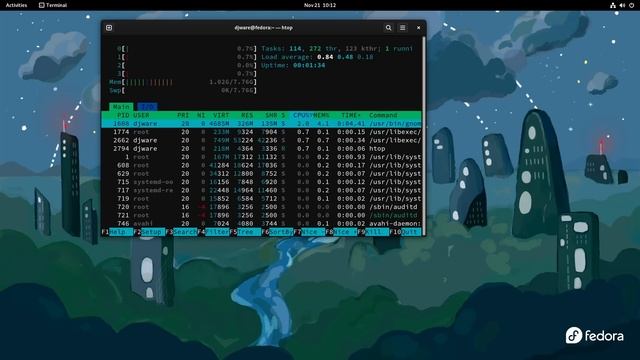Screen dimensions: 640x360
Task: Sort by the VIRT column header
Action: tap(221, 115)
